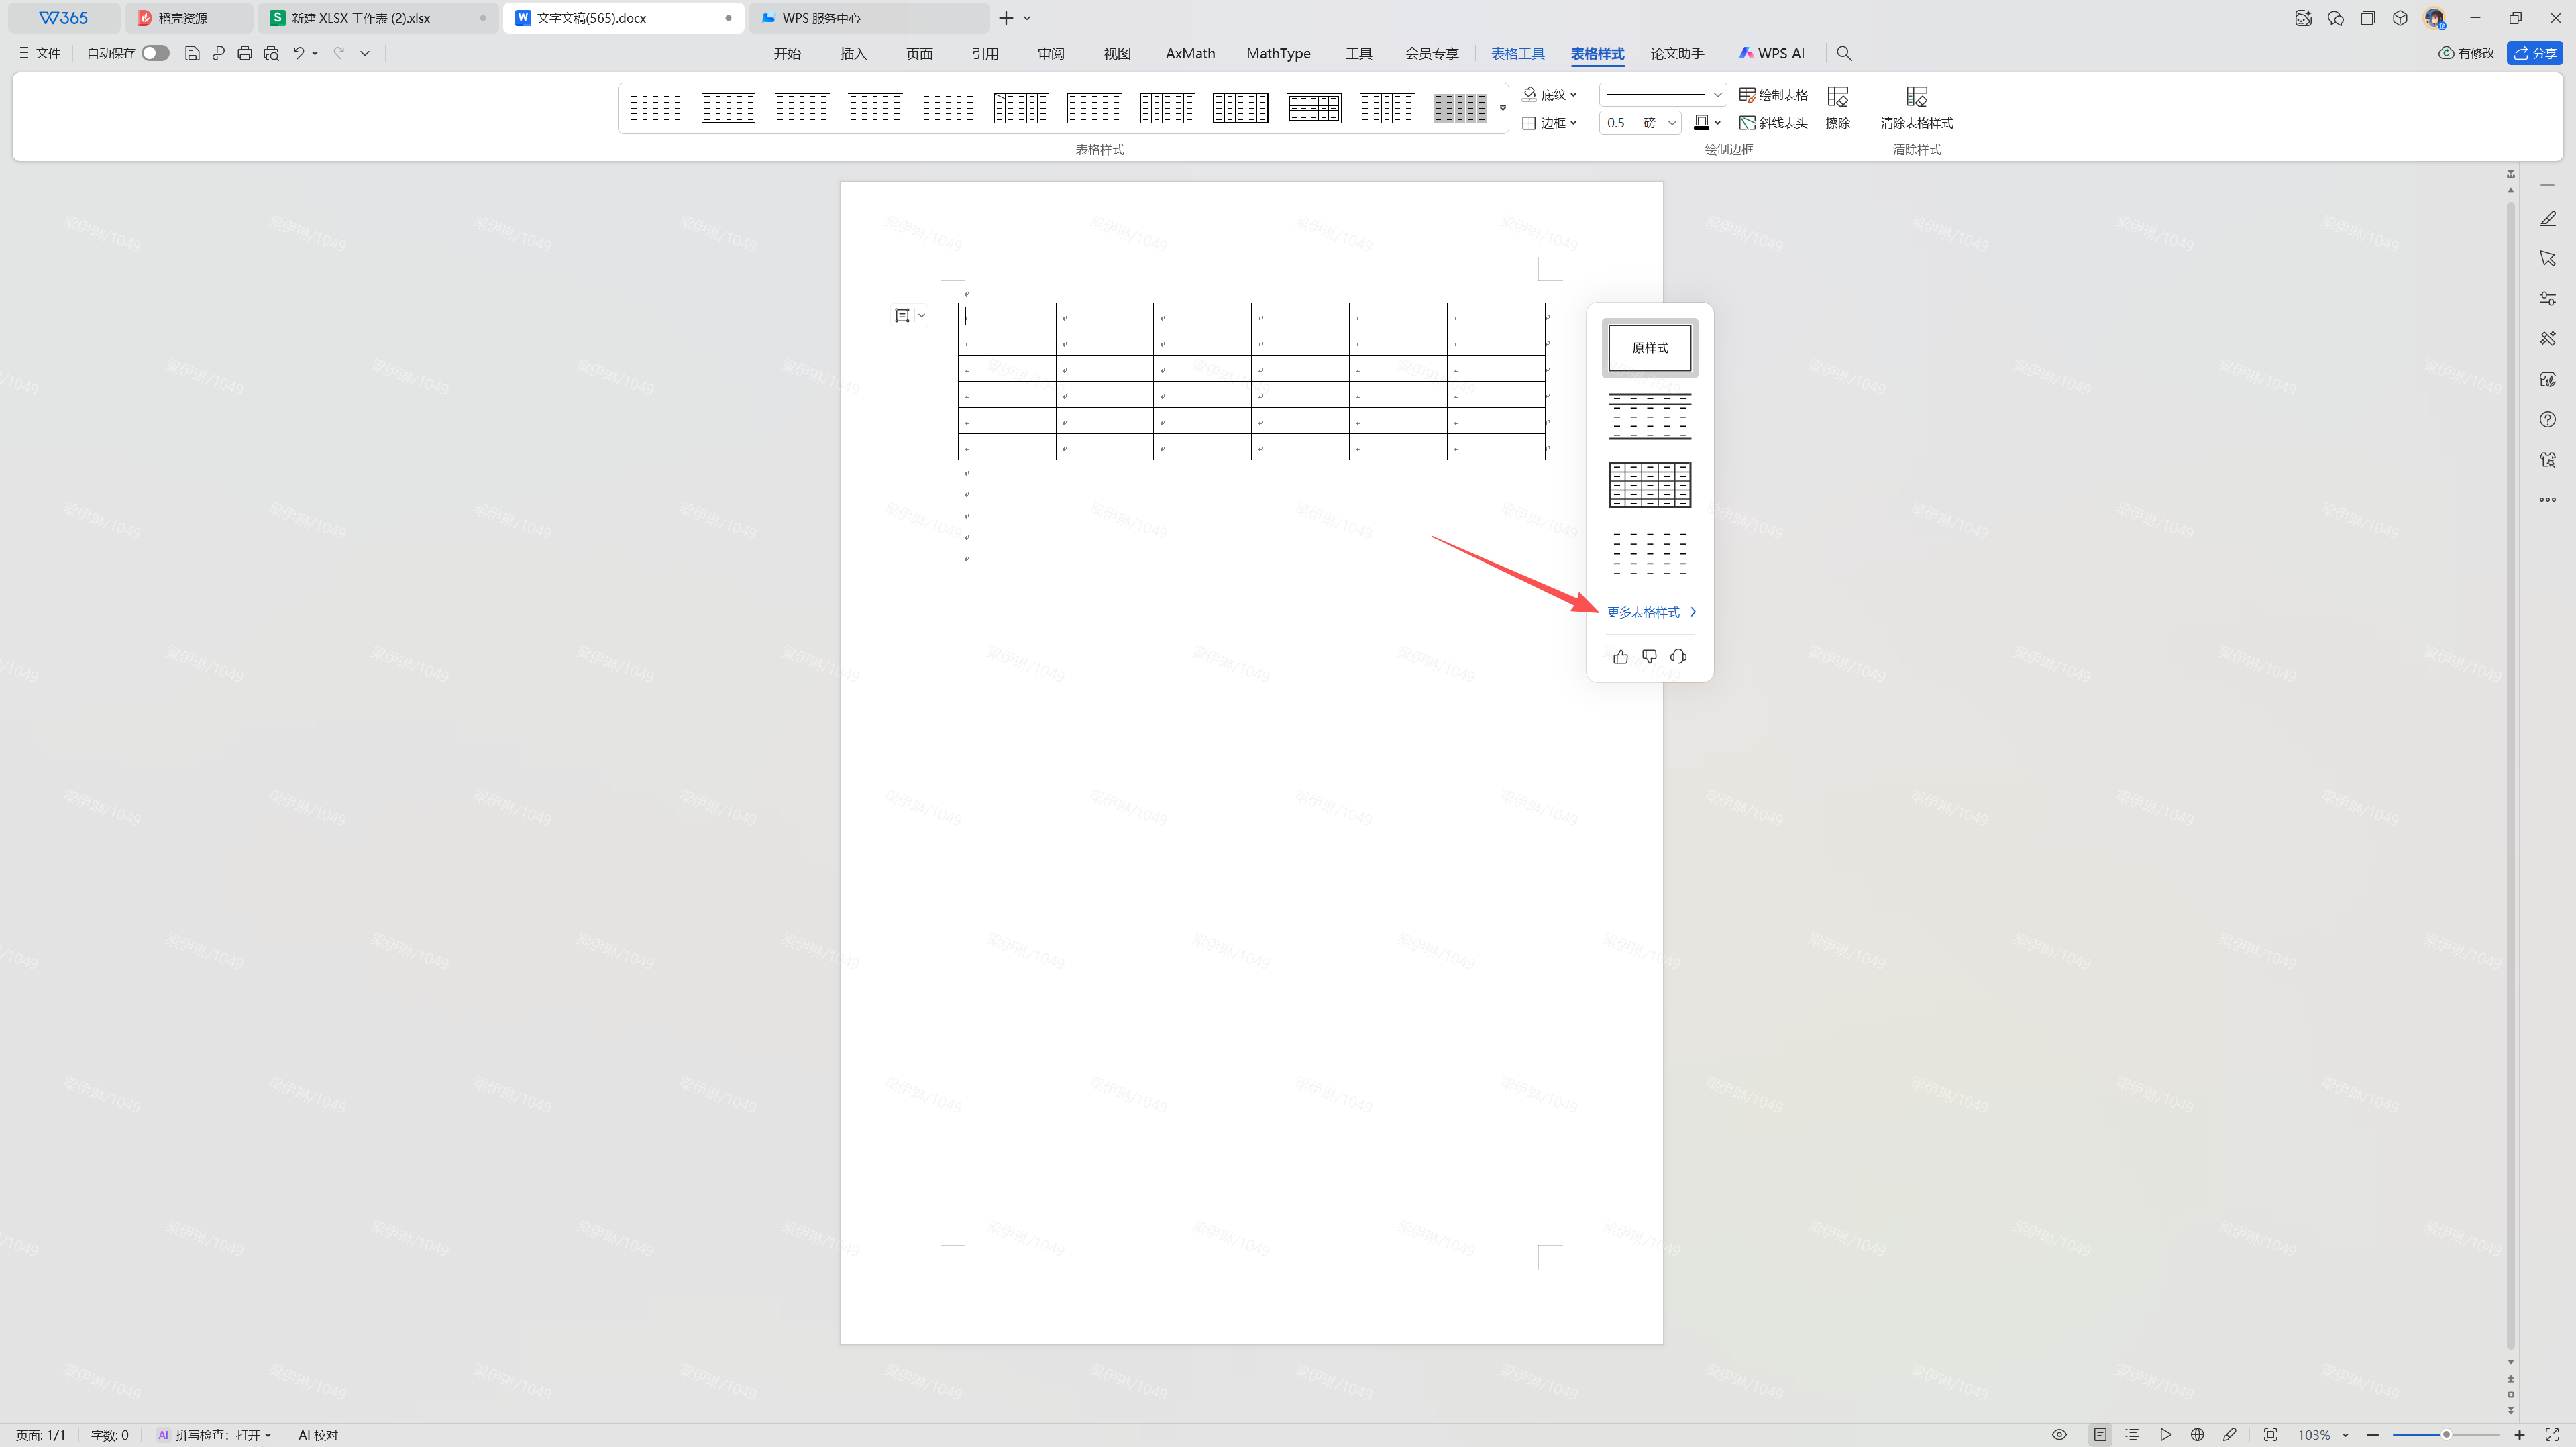Open the border (边框) dropdown
This screenshot has width=2576, height=1447.
(1551, 123)
